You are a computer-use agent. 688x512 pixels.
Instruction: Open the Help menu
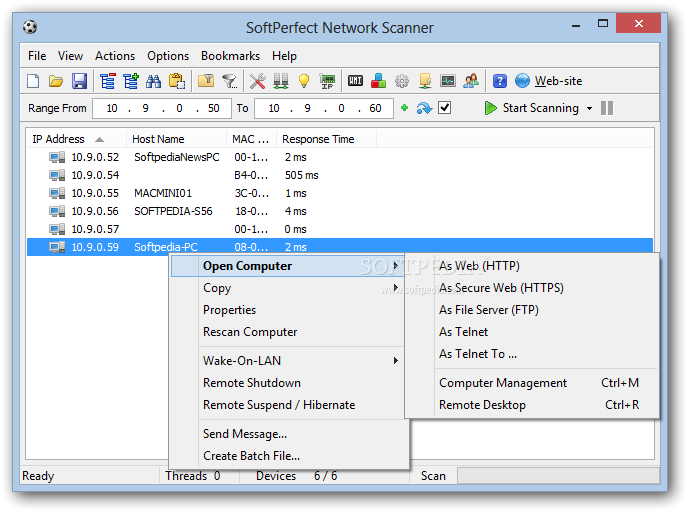tap(284, 56)
